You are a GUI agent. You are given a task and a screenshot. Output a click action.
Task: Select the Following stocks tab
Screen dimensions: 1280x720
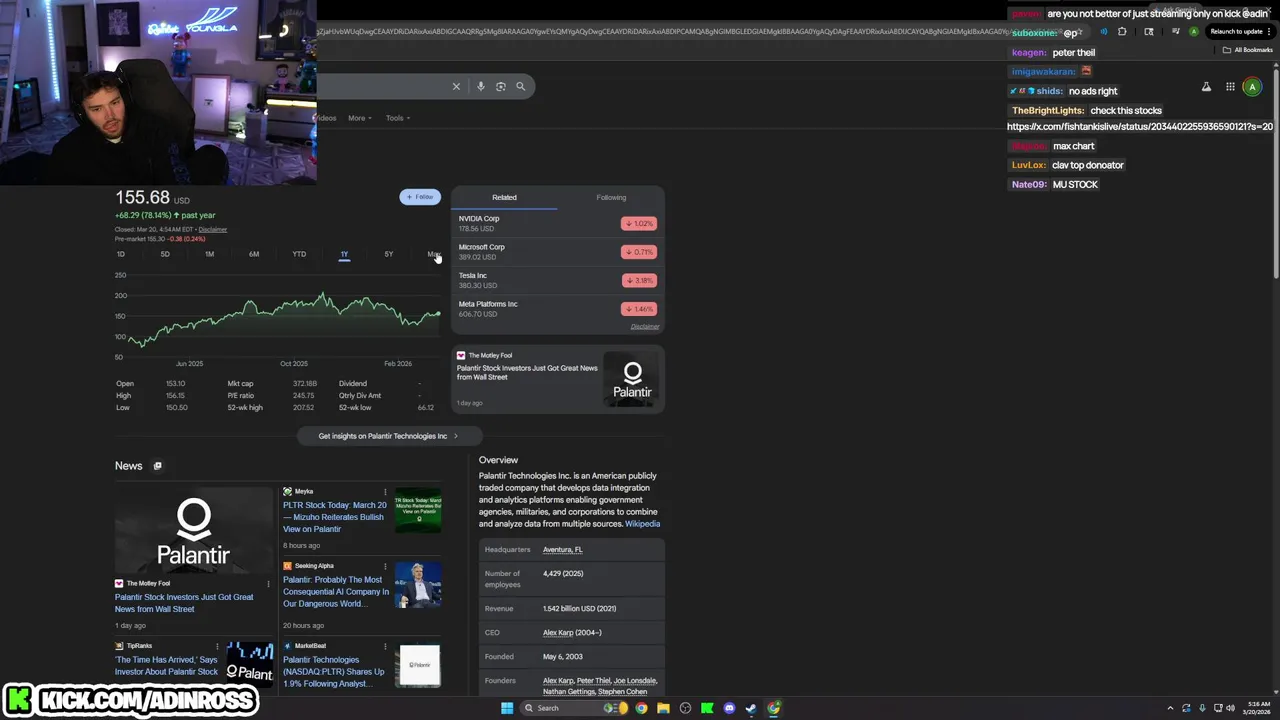tap(611, 197)
